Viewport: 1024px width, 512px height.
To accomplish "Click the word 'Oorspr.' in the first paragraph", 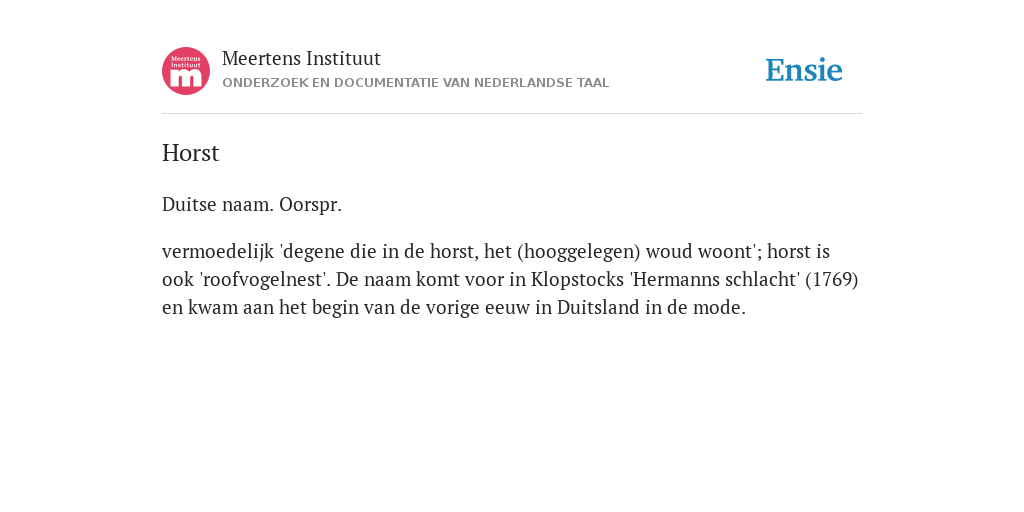I will tap(310, 205).
